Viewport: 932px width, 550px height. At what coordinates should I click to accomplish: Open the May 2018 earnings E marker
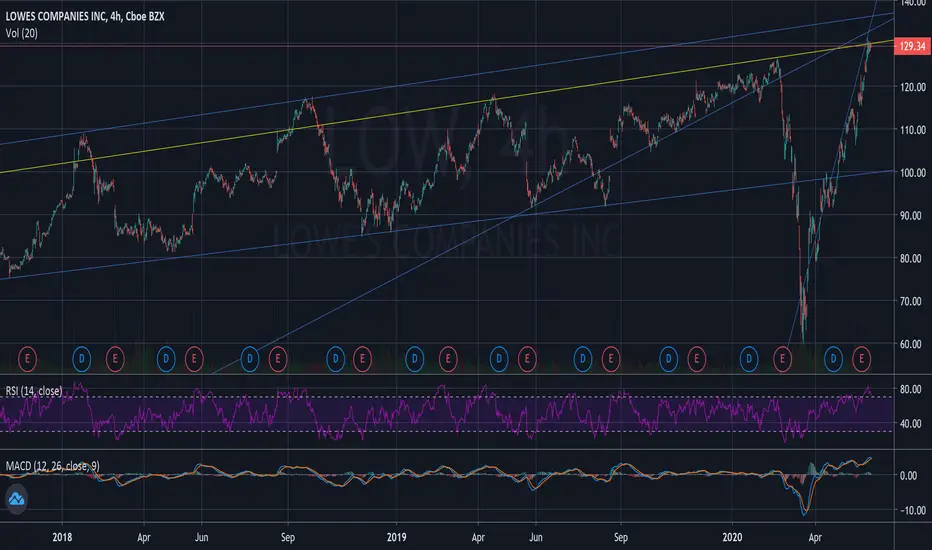point(194,359)
